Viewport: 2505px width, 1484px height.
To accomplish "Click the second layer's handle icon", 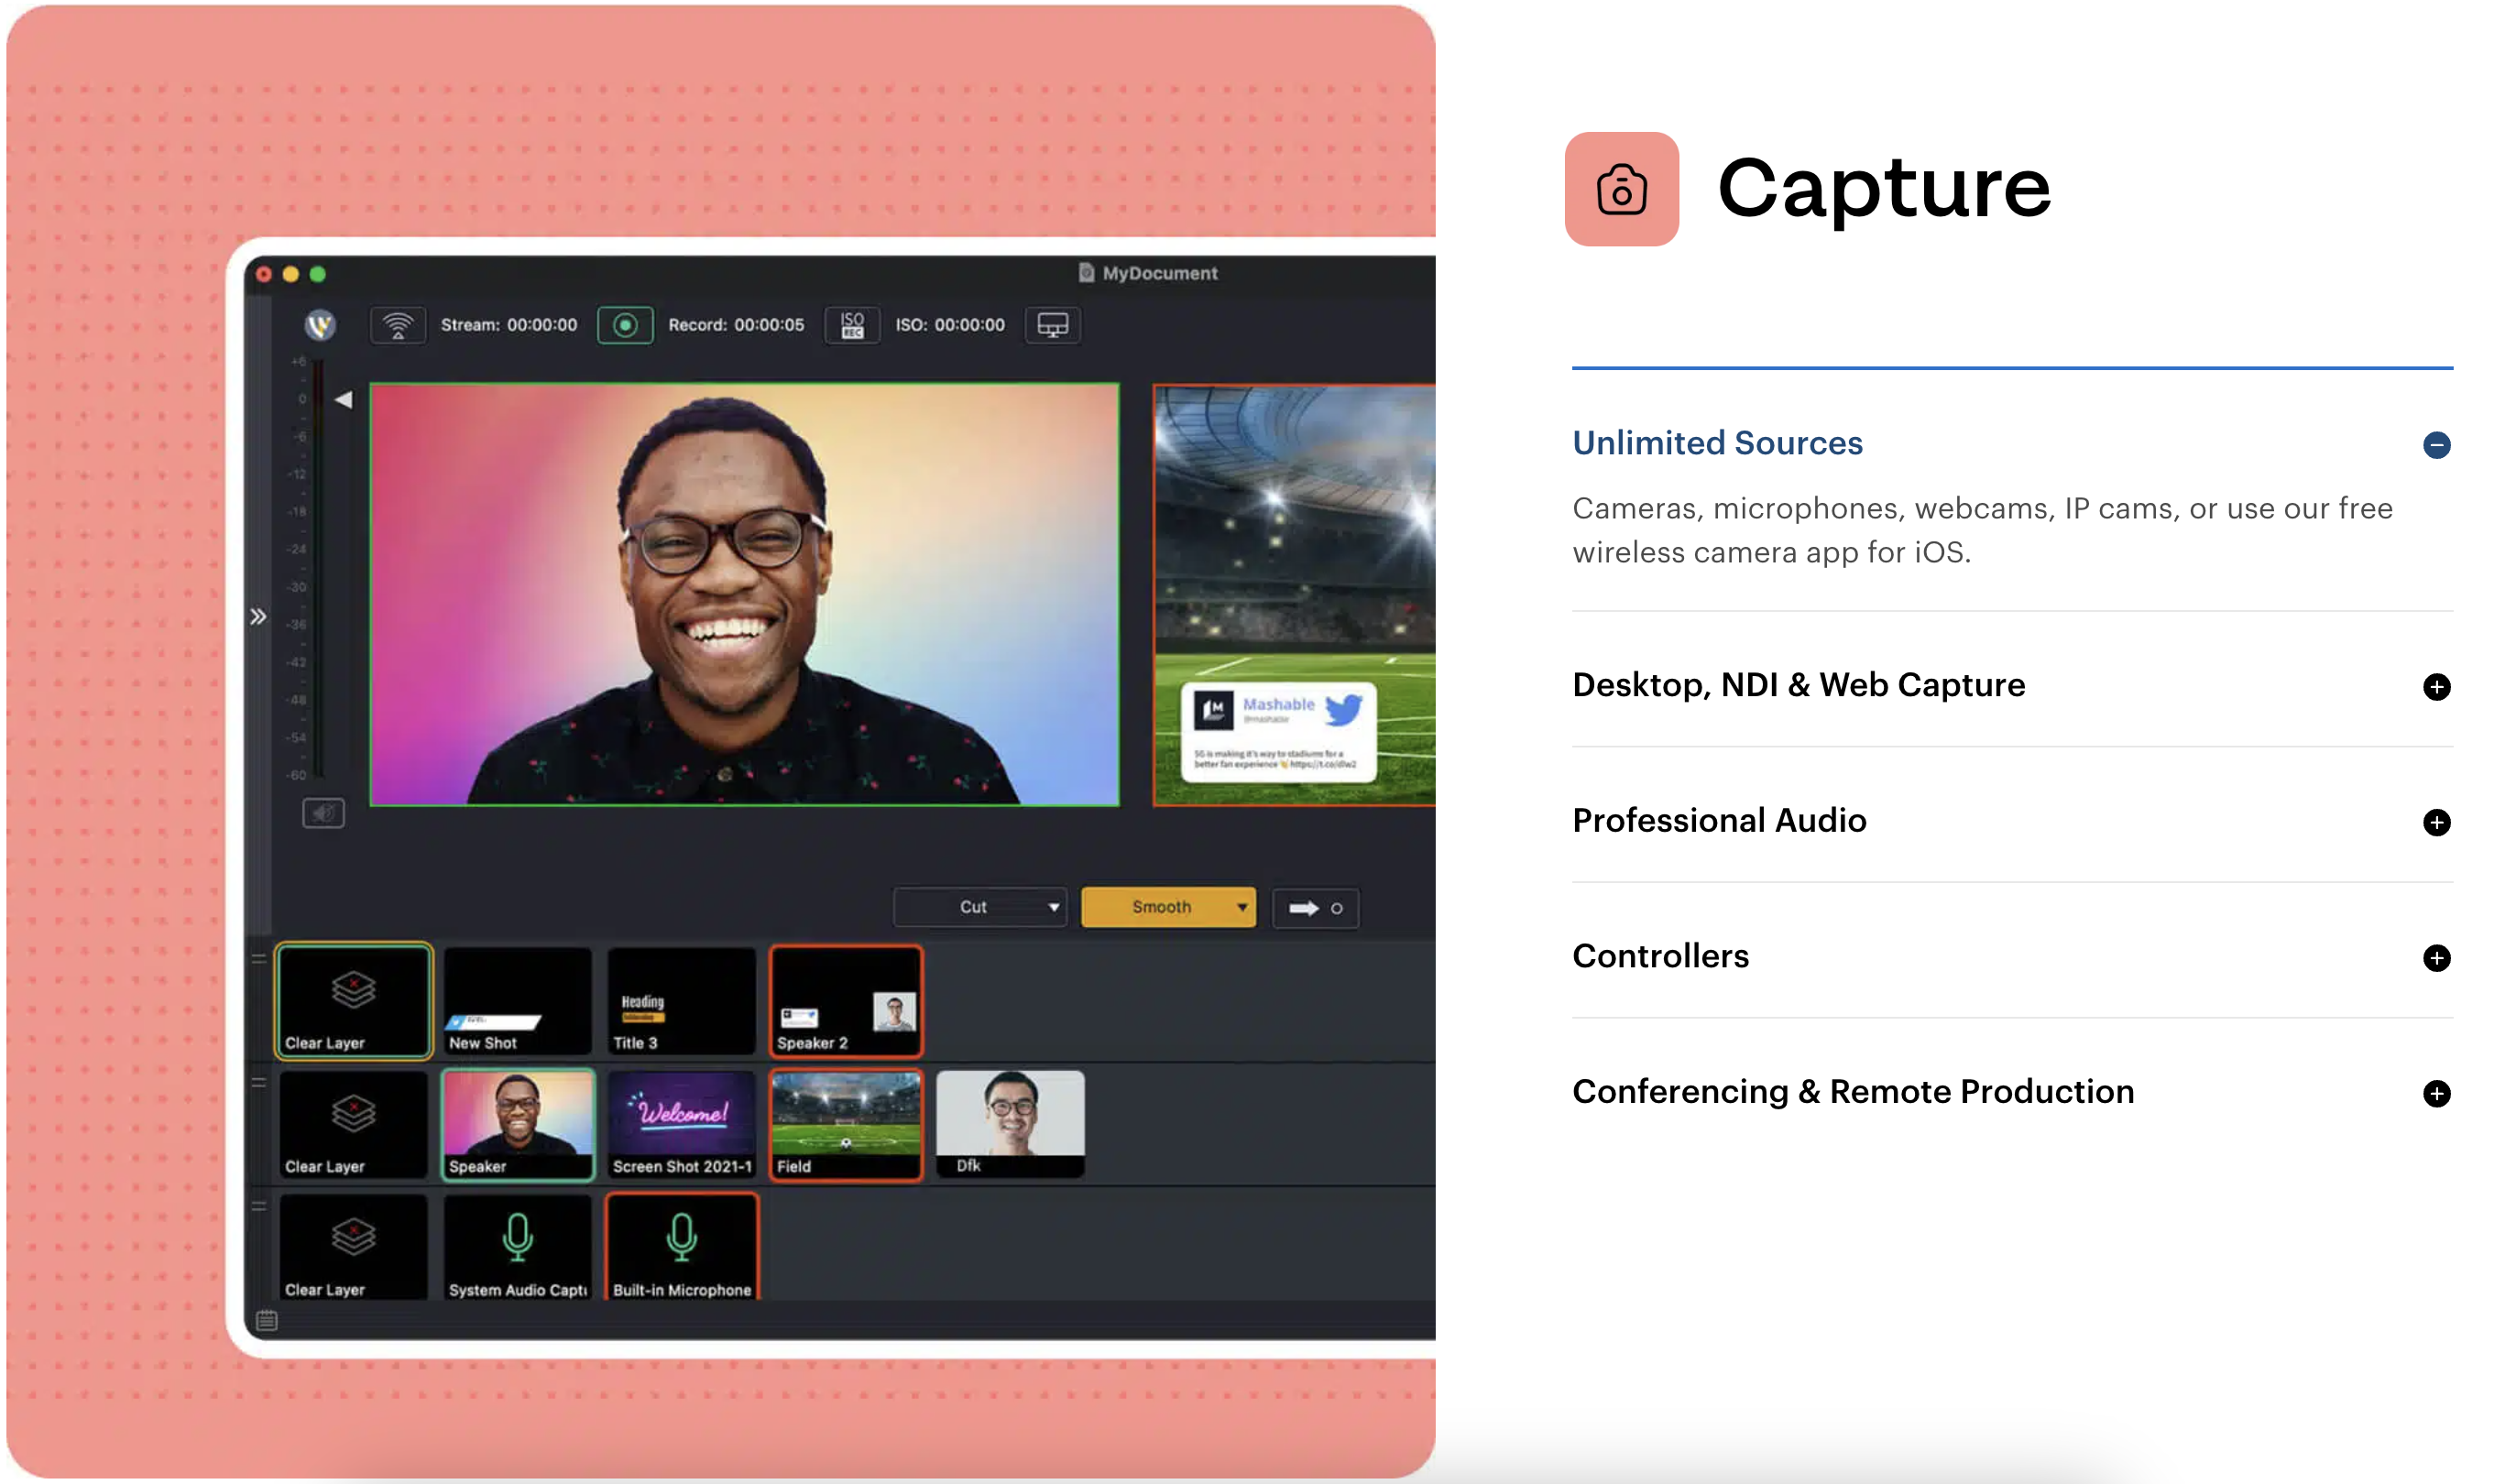I will 259,1082.
